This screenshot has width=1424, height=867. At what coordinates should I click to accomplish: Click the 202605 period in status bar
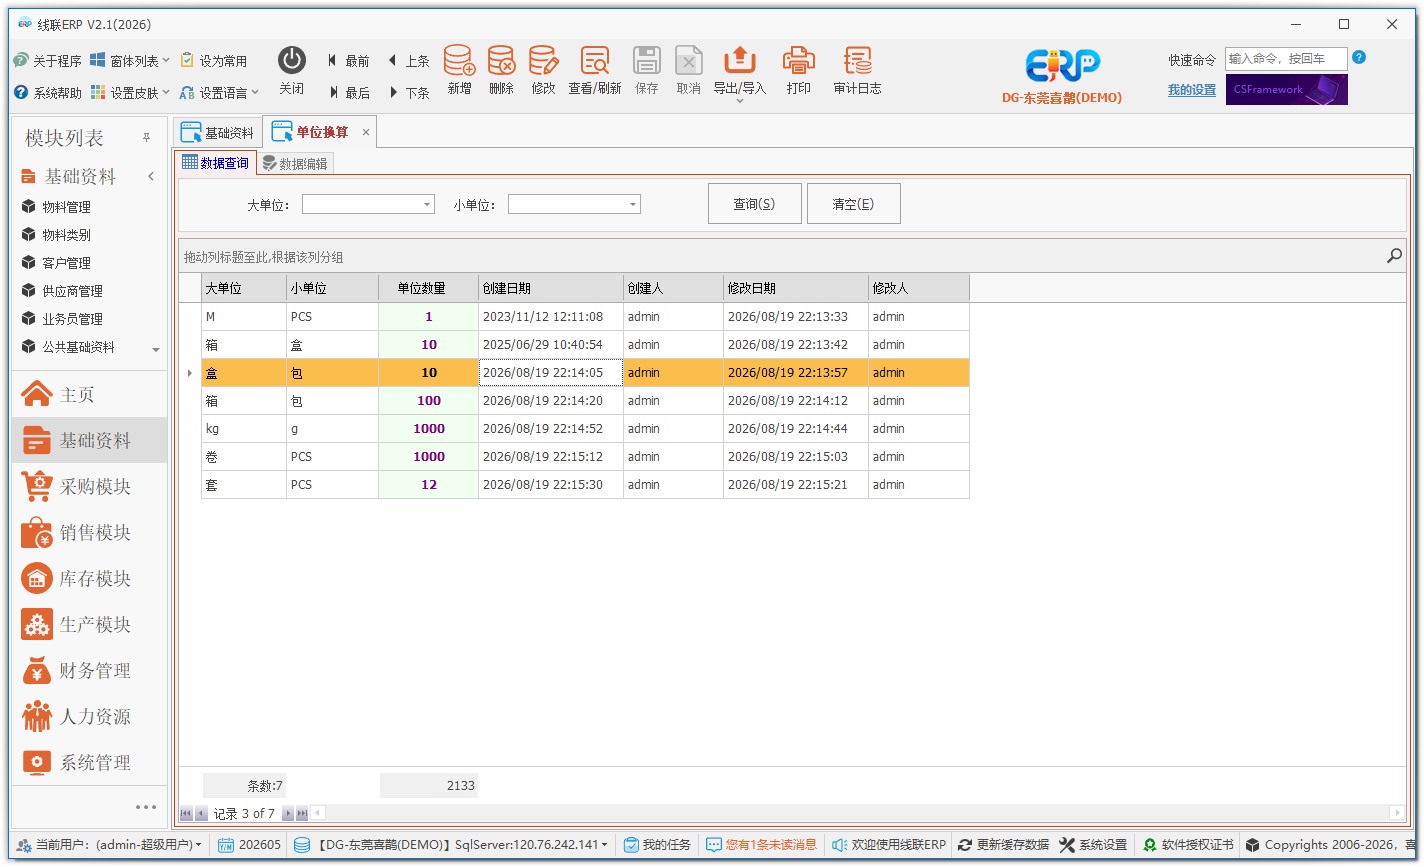(250, 845)
